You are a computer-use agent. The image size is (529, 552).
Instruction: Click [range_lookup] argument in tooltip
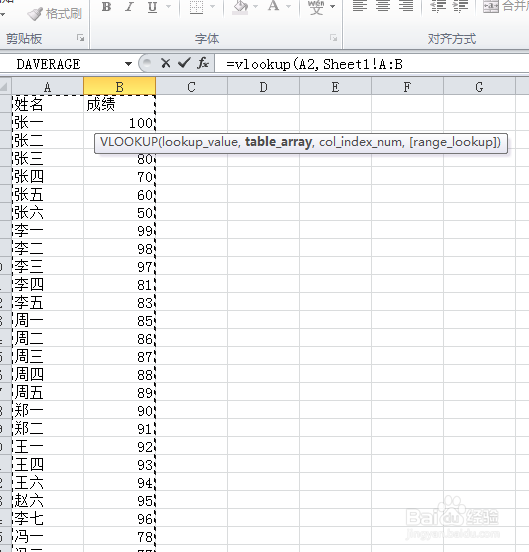tap(452, 143)
